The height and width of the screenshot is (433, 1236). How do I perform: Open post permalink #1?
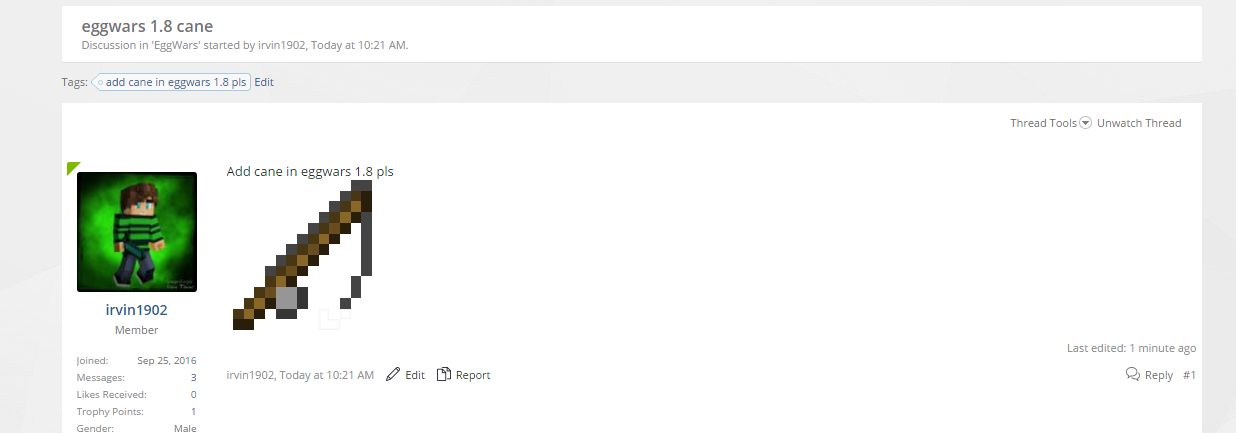pyautogui.click(x=1189, y=375)
